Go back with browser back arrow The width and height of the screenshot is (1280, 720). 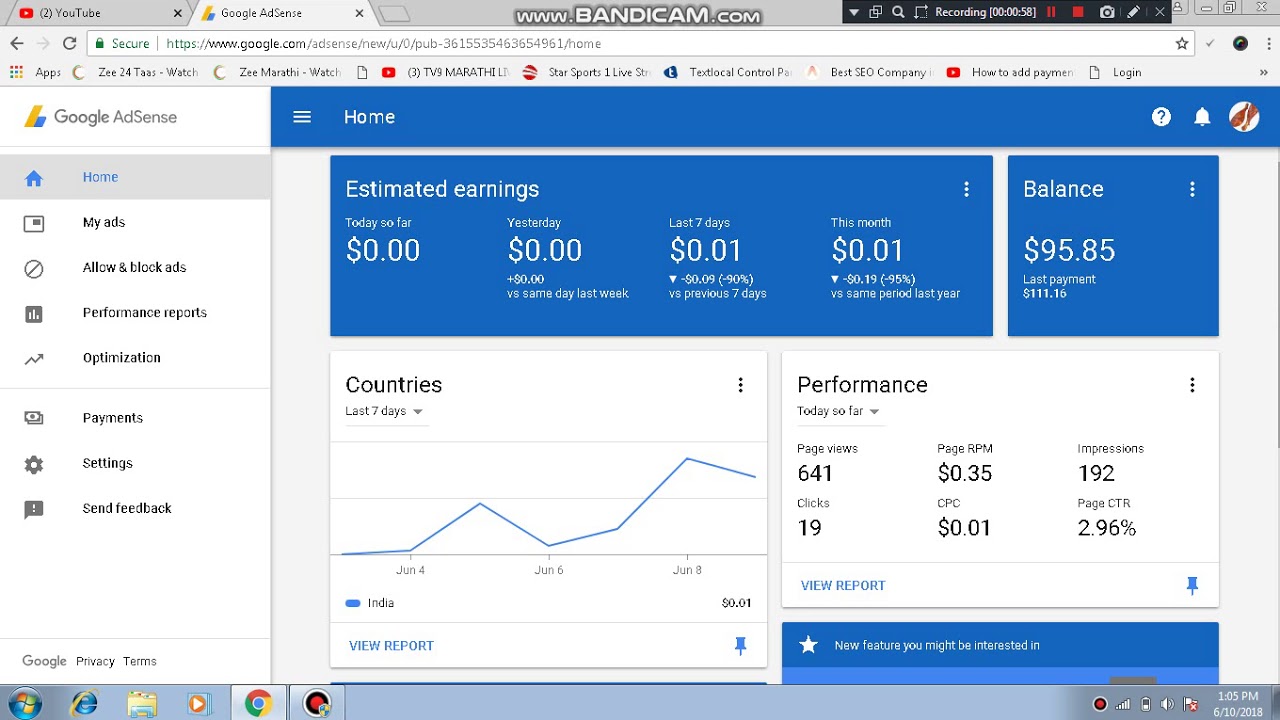pos(17,43)
